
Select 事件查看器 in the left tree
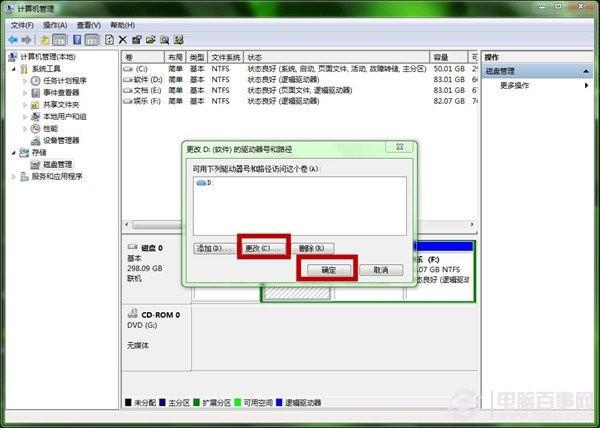[61, 93]
